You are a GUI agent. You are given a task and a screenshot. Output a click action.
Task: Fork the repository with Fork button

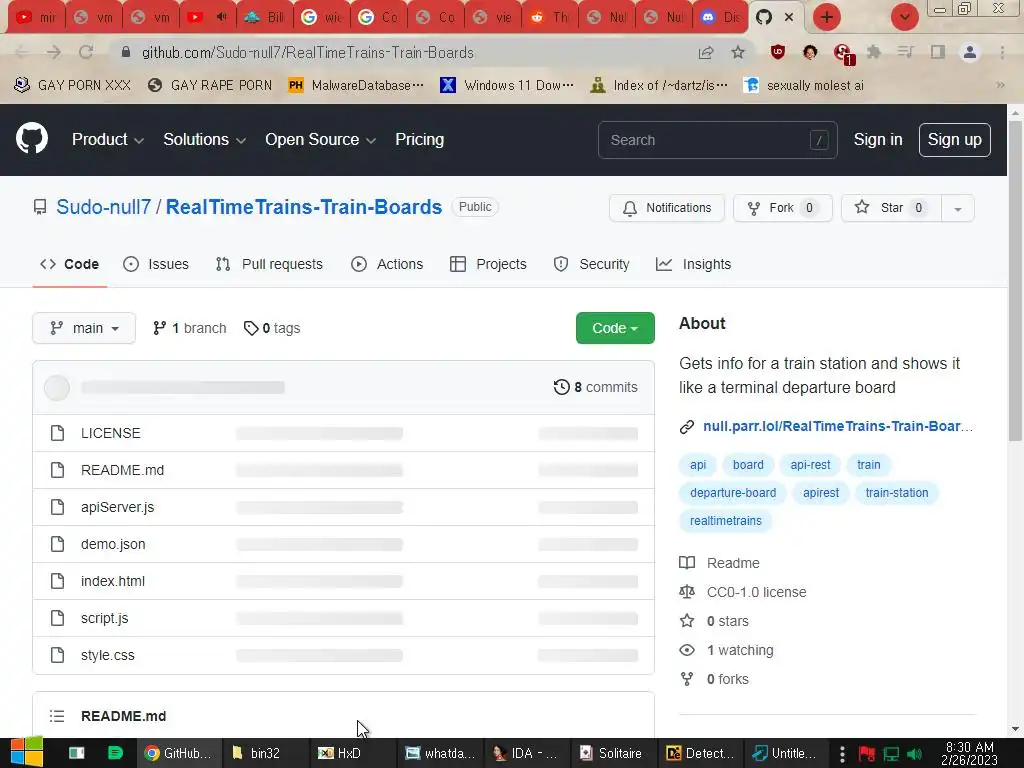coord(783,208)
